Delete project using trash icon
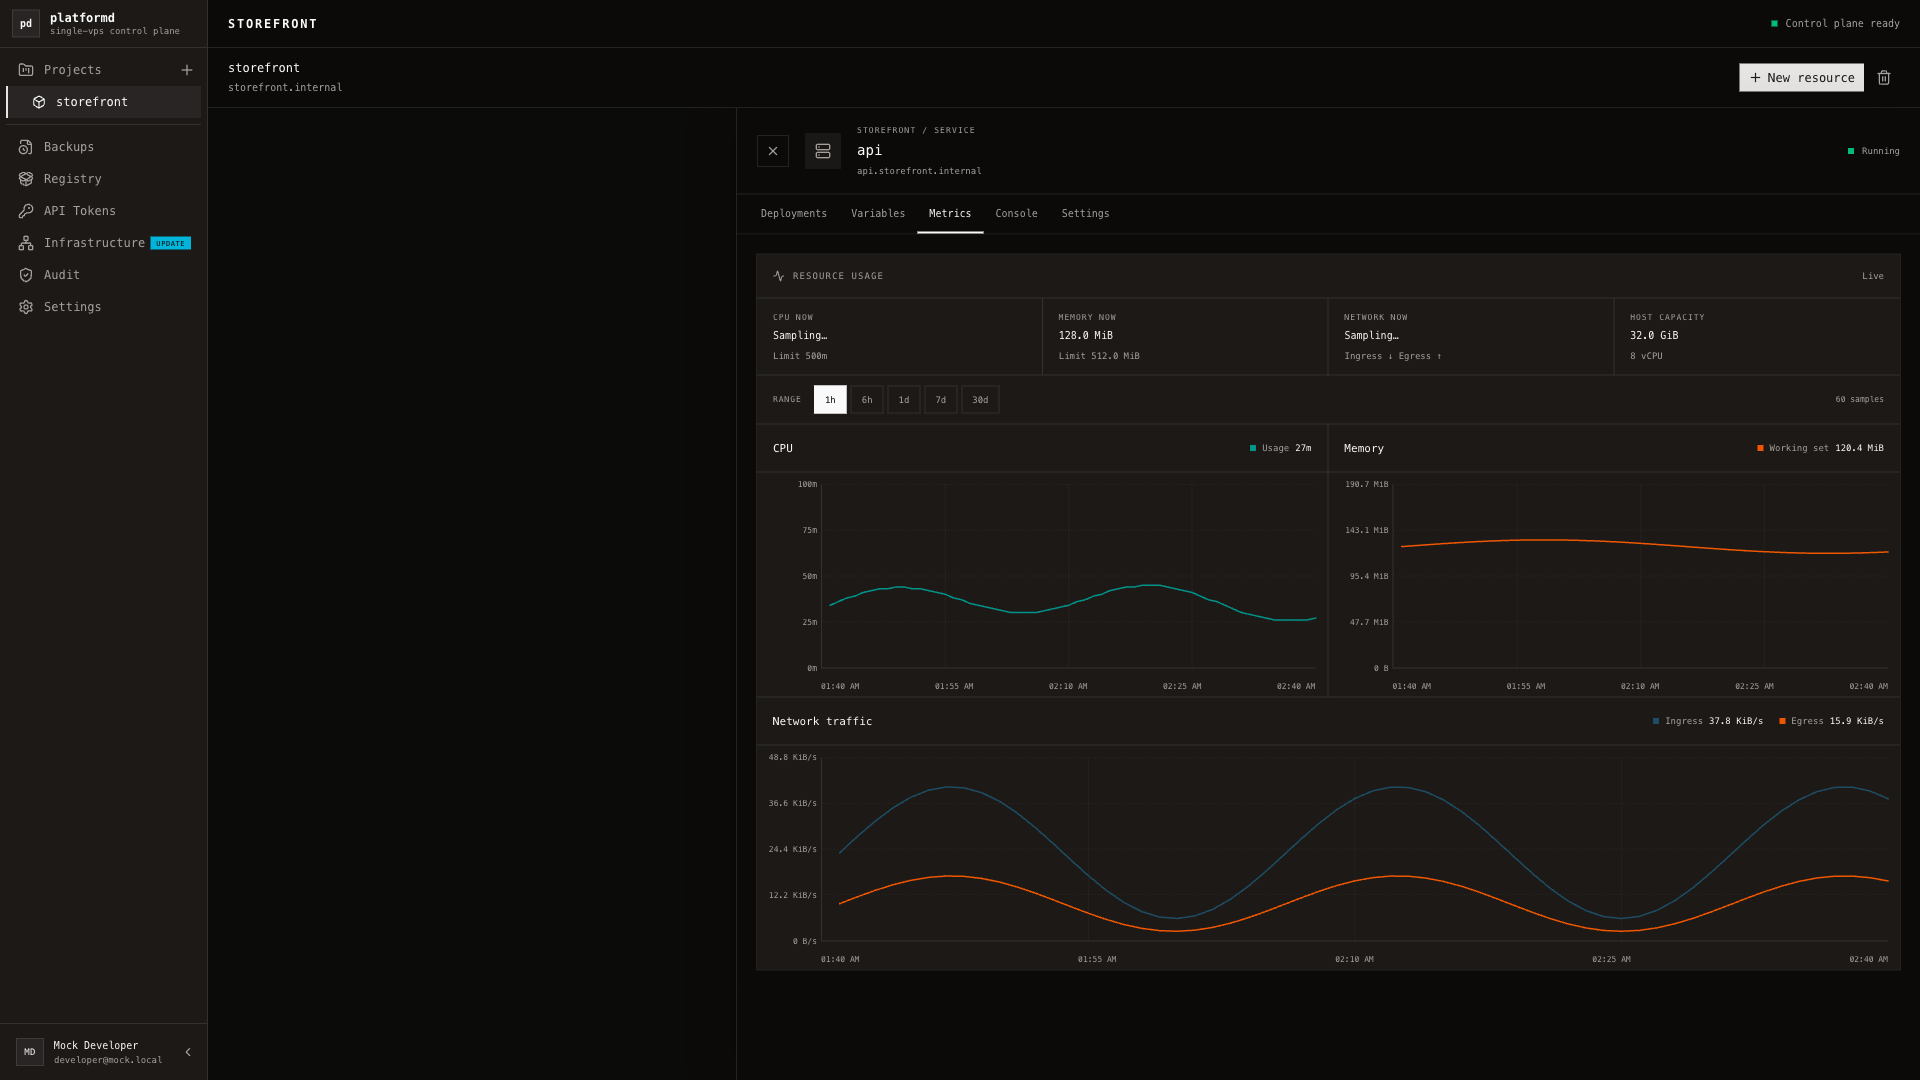The width and height of the screenshot is (1920, 1080). pos(1884,78)
